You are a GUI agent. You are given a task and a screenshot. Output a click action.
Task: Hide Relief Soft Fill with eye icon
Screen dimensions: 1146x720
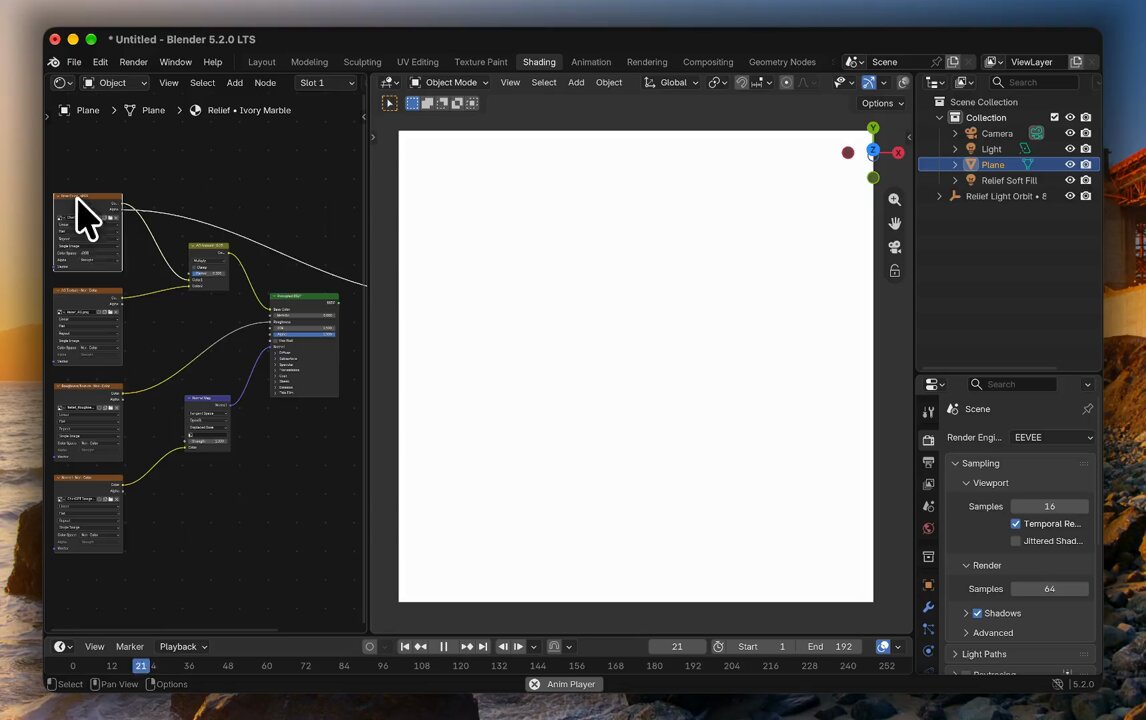pos(1070,181)
